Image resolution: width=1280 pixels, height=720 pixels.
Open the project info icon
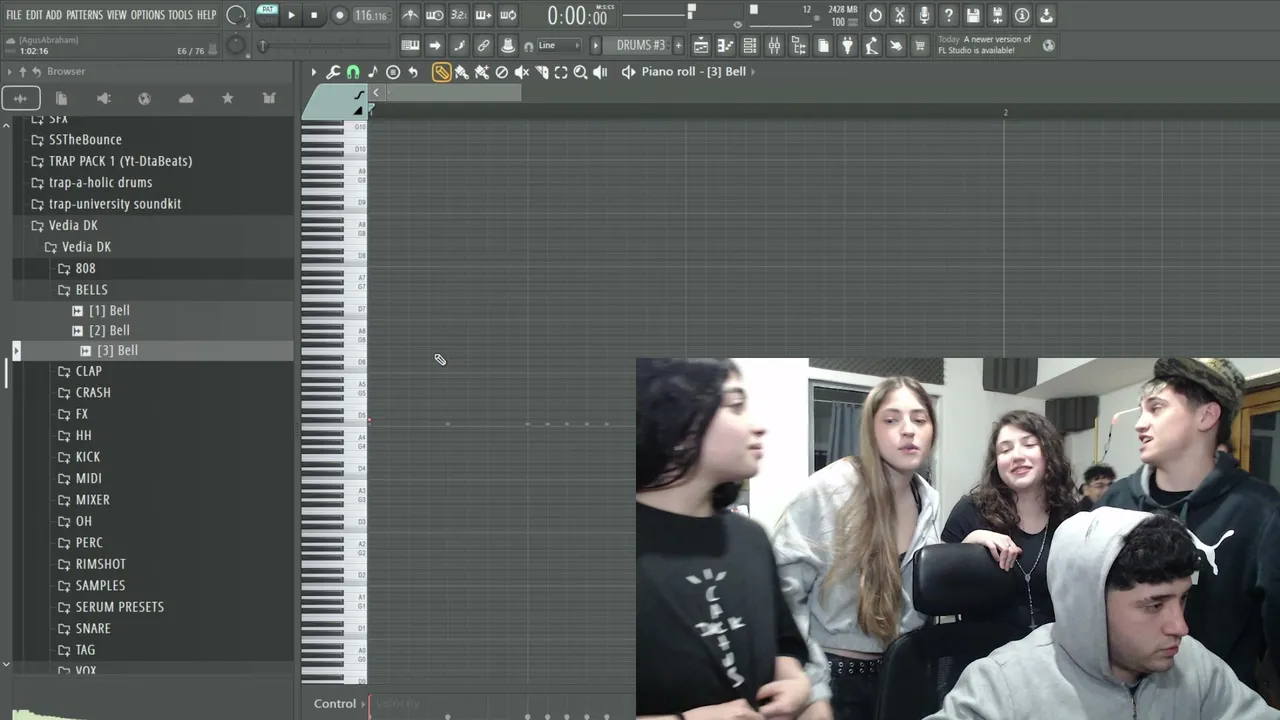click(x=1022, y=15)
